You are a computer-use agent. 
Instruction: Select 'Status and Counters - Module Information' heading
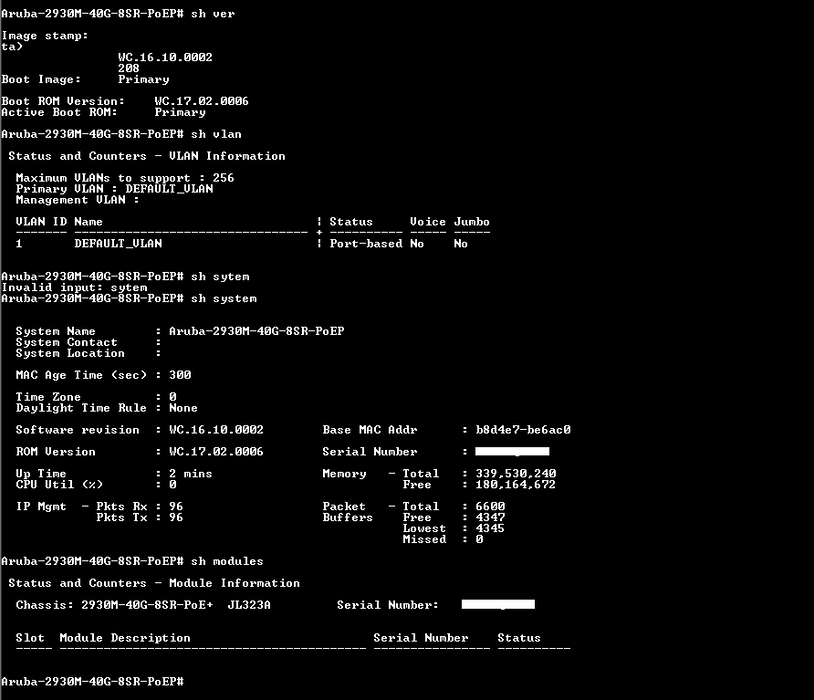154,583
